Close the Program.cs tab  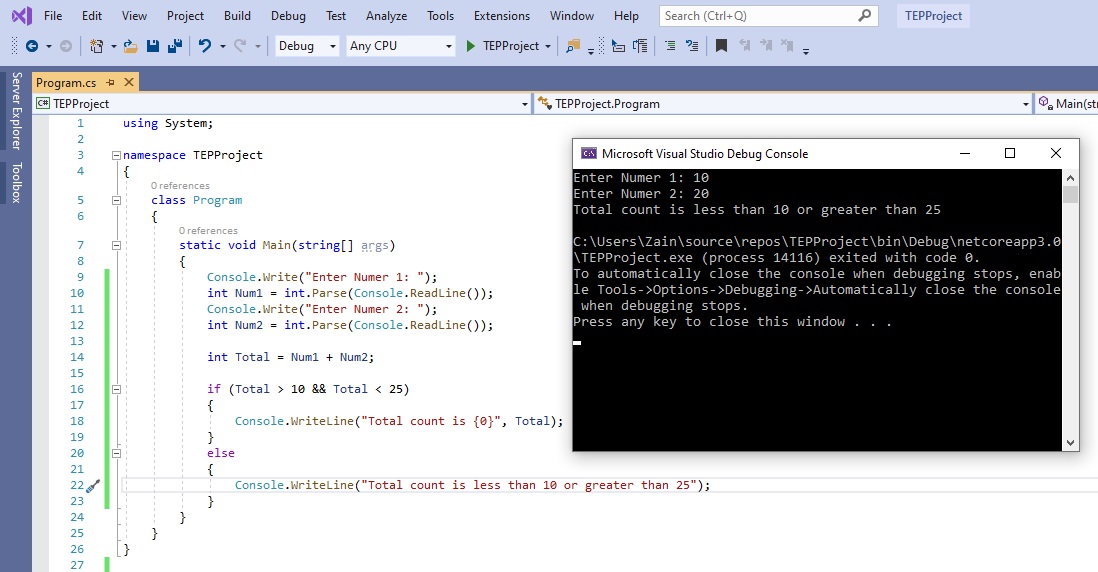coord(129,83)
